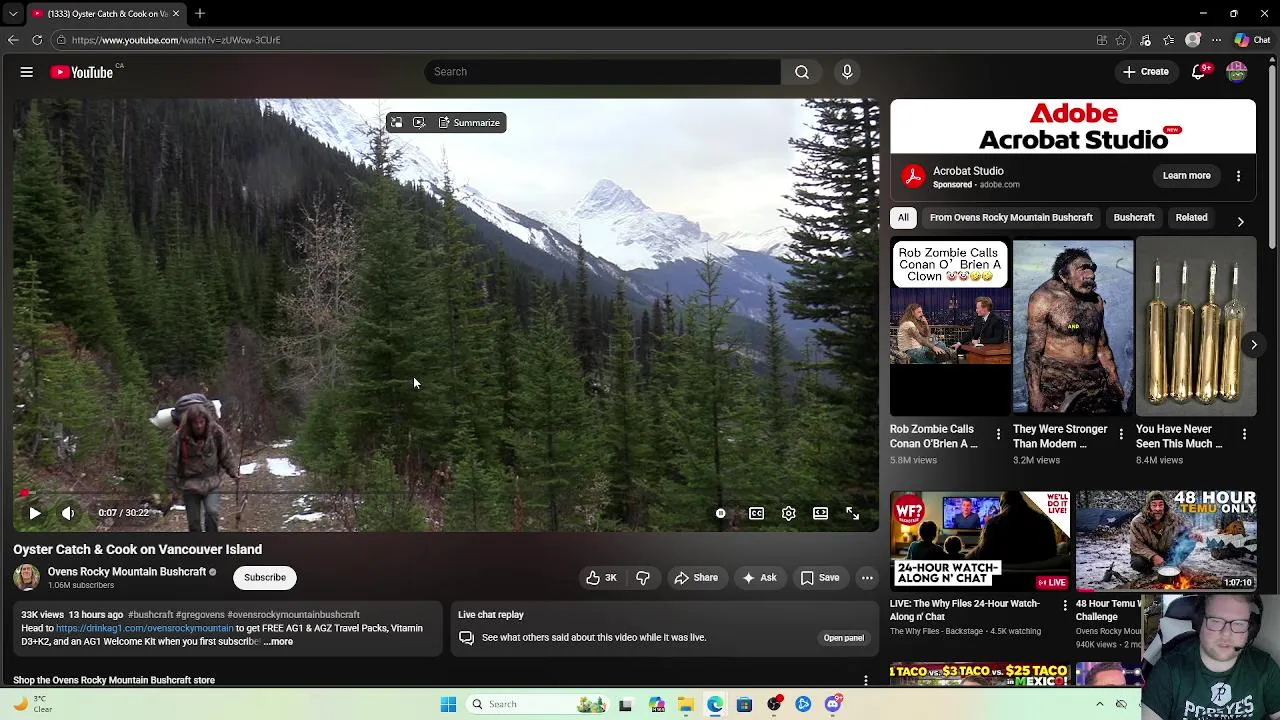Share the video
Image resolution: width=1280 pixels, height=720 pixels.
pyautogui.click(x=696, y=577)
